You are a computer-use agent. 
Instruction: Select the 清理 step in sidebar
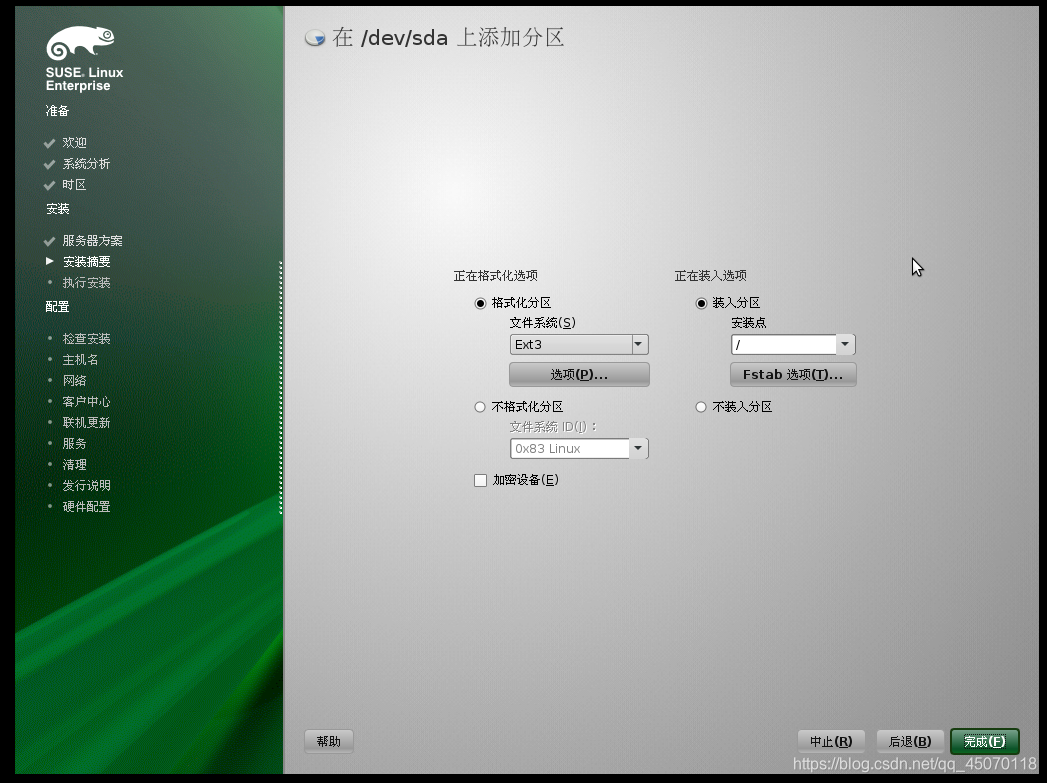[x=74, y=465]
